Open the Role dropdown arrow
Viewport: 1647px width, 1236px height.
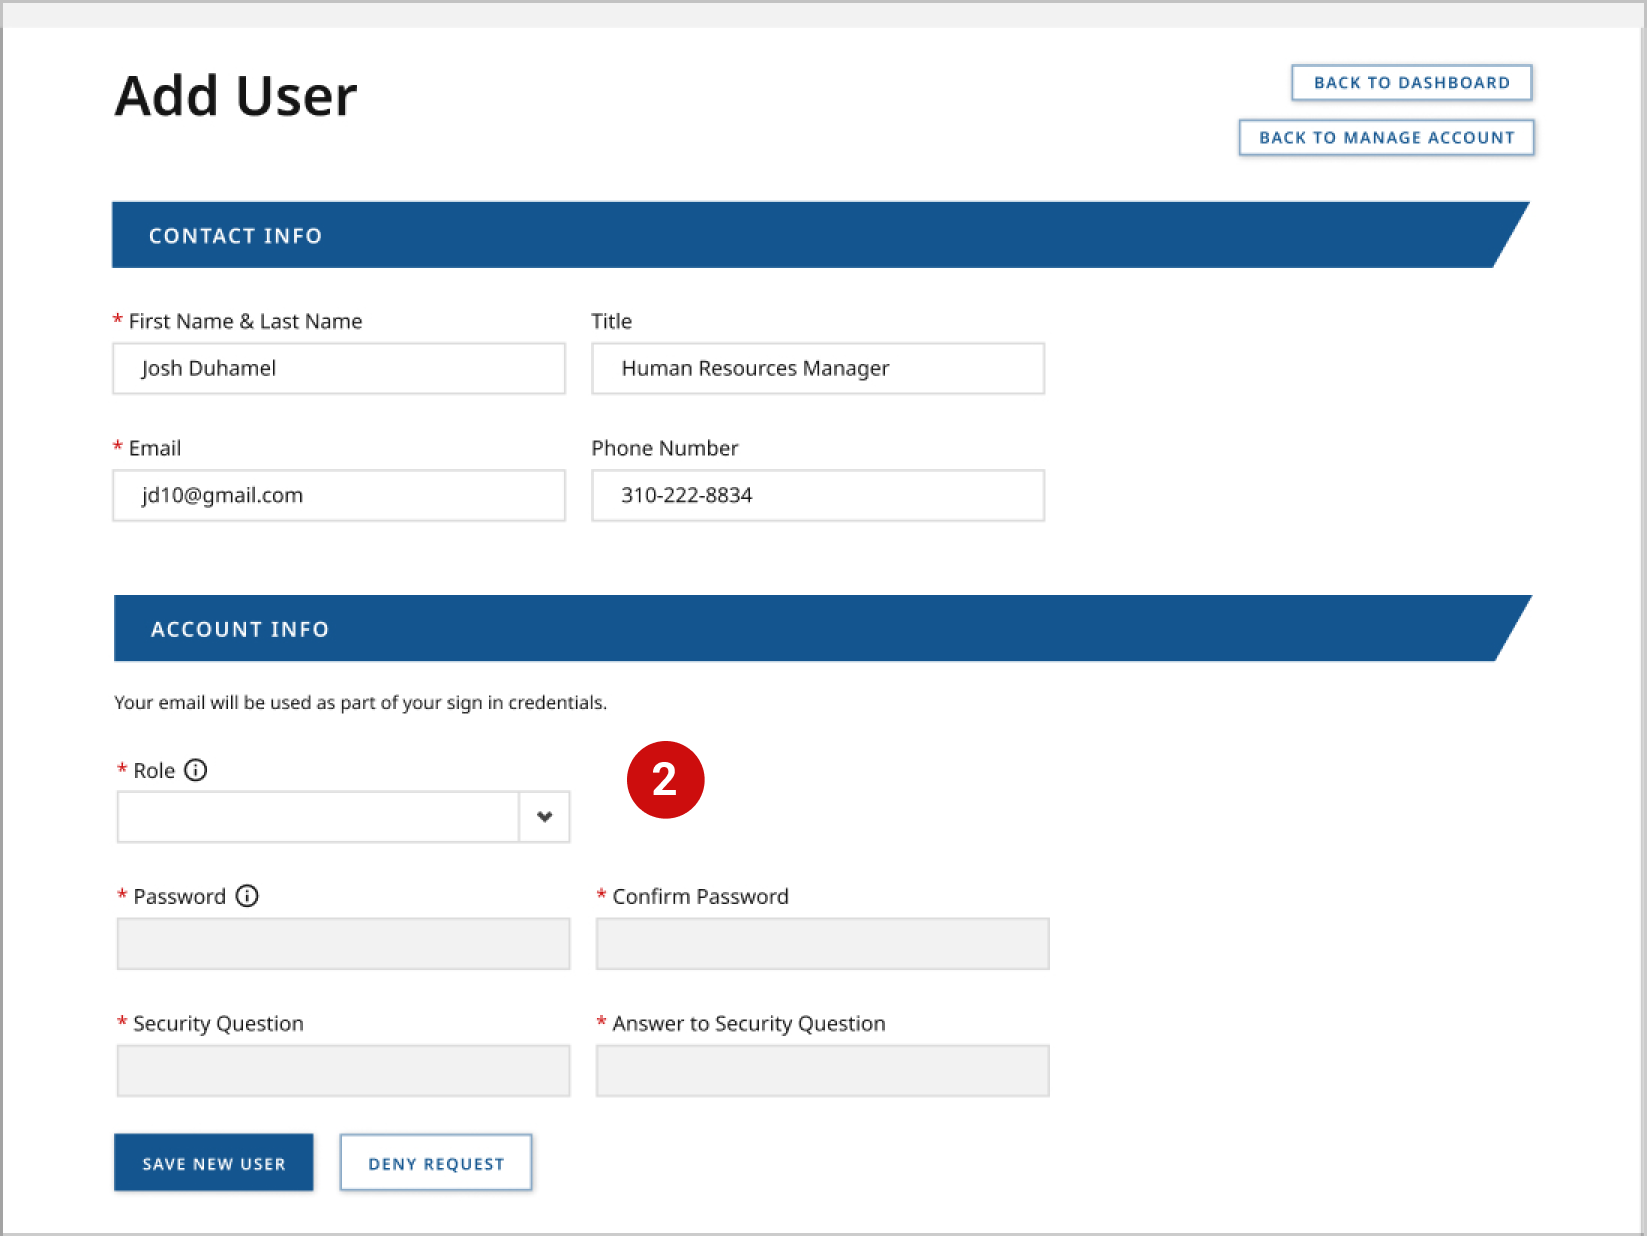545,817
